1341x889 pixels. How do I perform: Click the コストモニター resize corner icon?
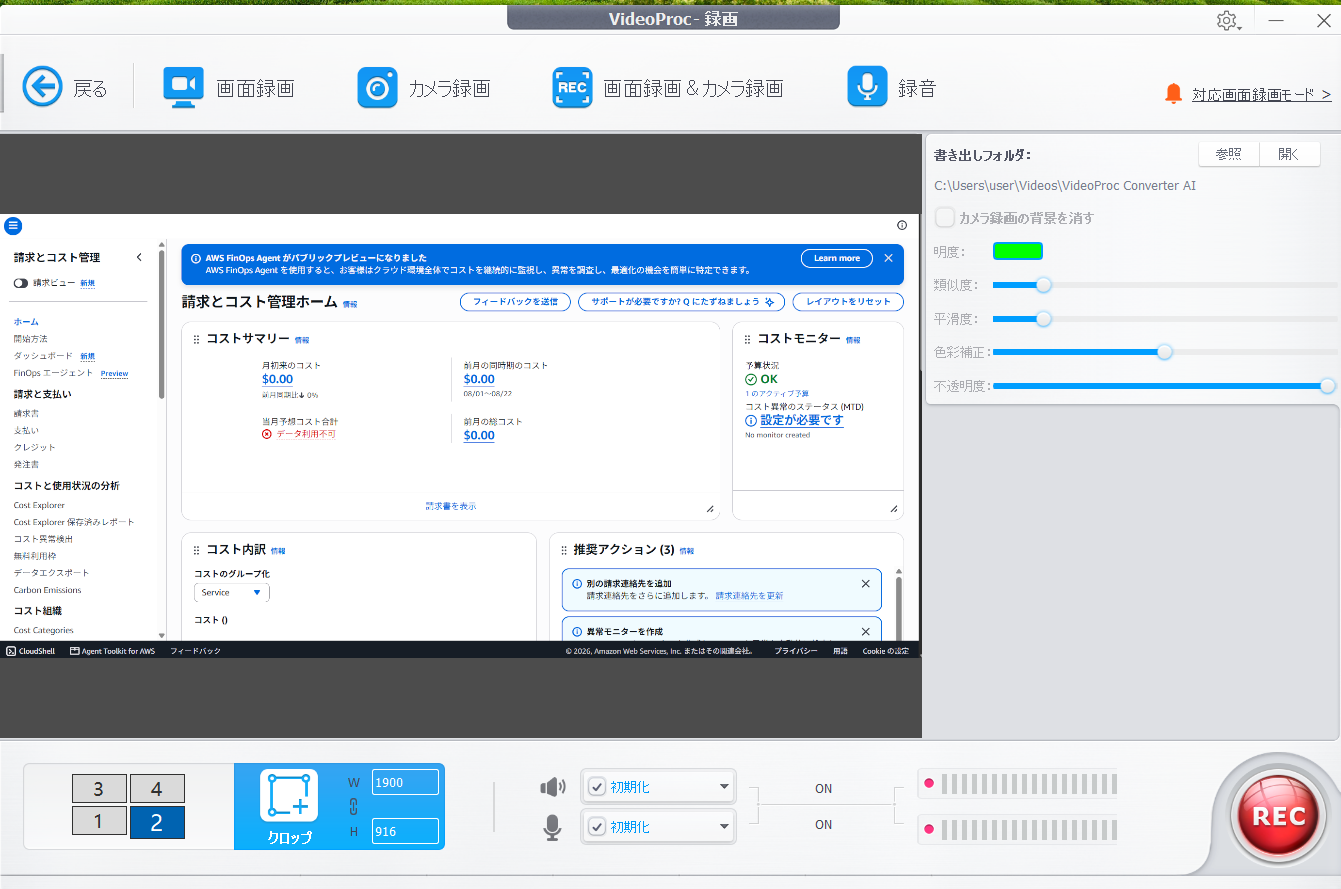894,509
